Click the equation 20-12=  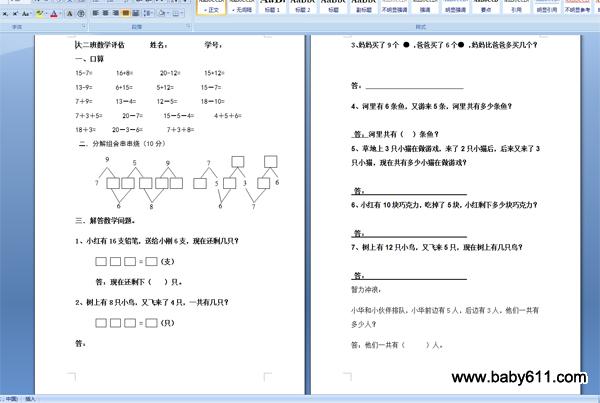[x=170, y=73]
